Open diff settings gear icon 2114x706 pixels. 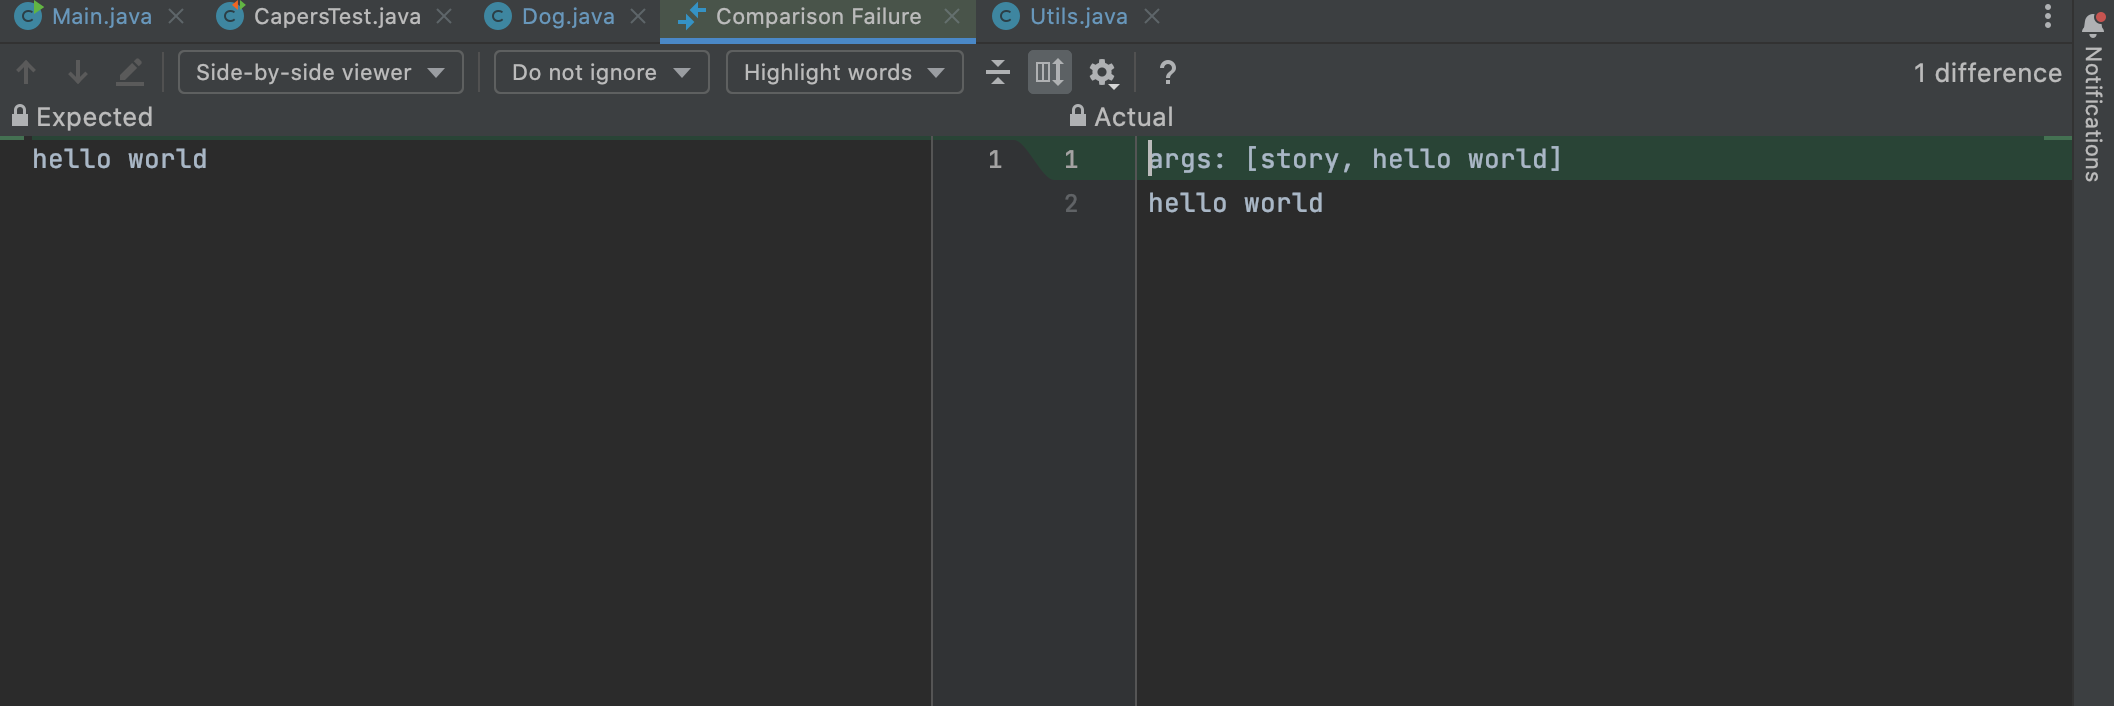1102,72
